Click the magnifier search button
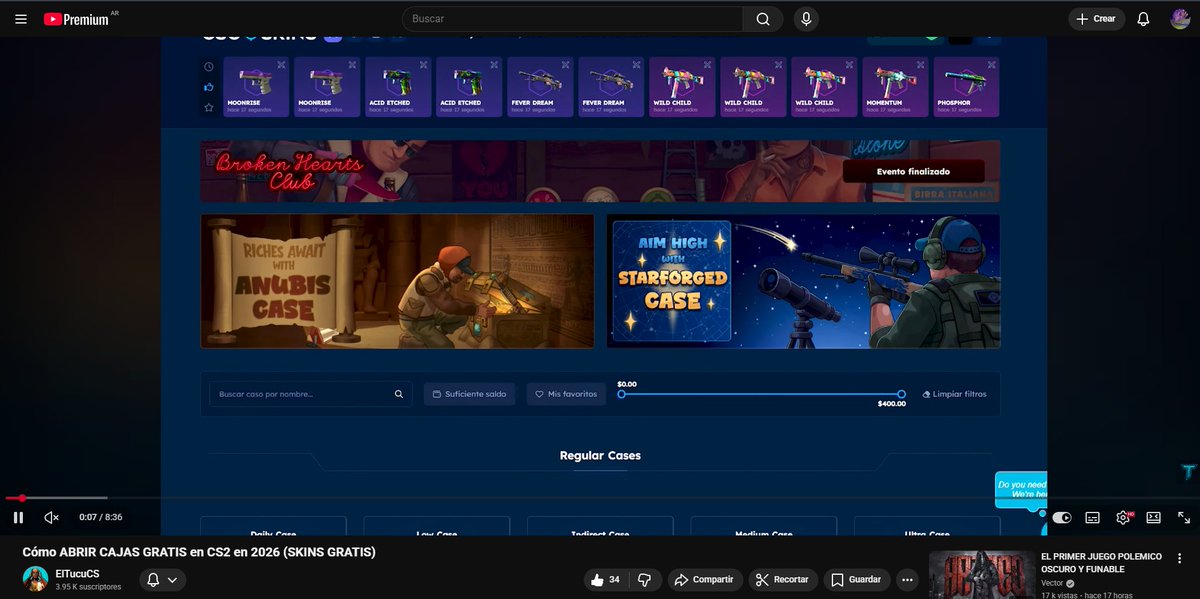The image size is (1200, 599). click(763, 19)
